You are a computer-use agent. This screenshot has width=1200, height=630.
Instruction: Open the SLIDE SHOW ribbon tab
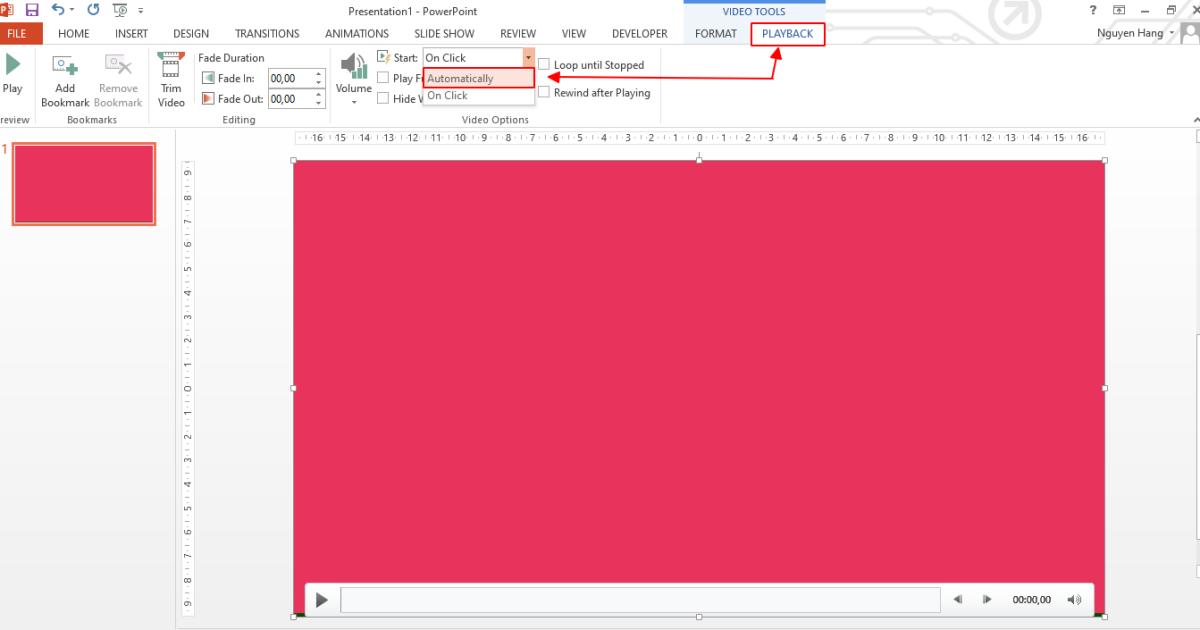click(444, 33)
